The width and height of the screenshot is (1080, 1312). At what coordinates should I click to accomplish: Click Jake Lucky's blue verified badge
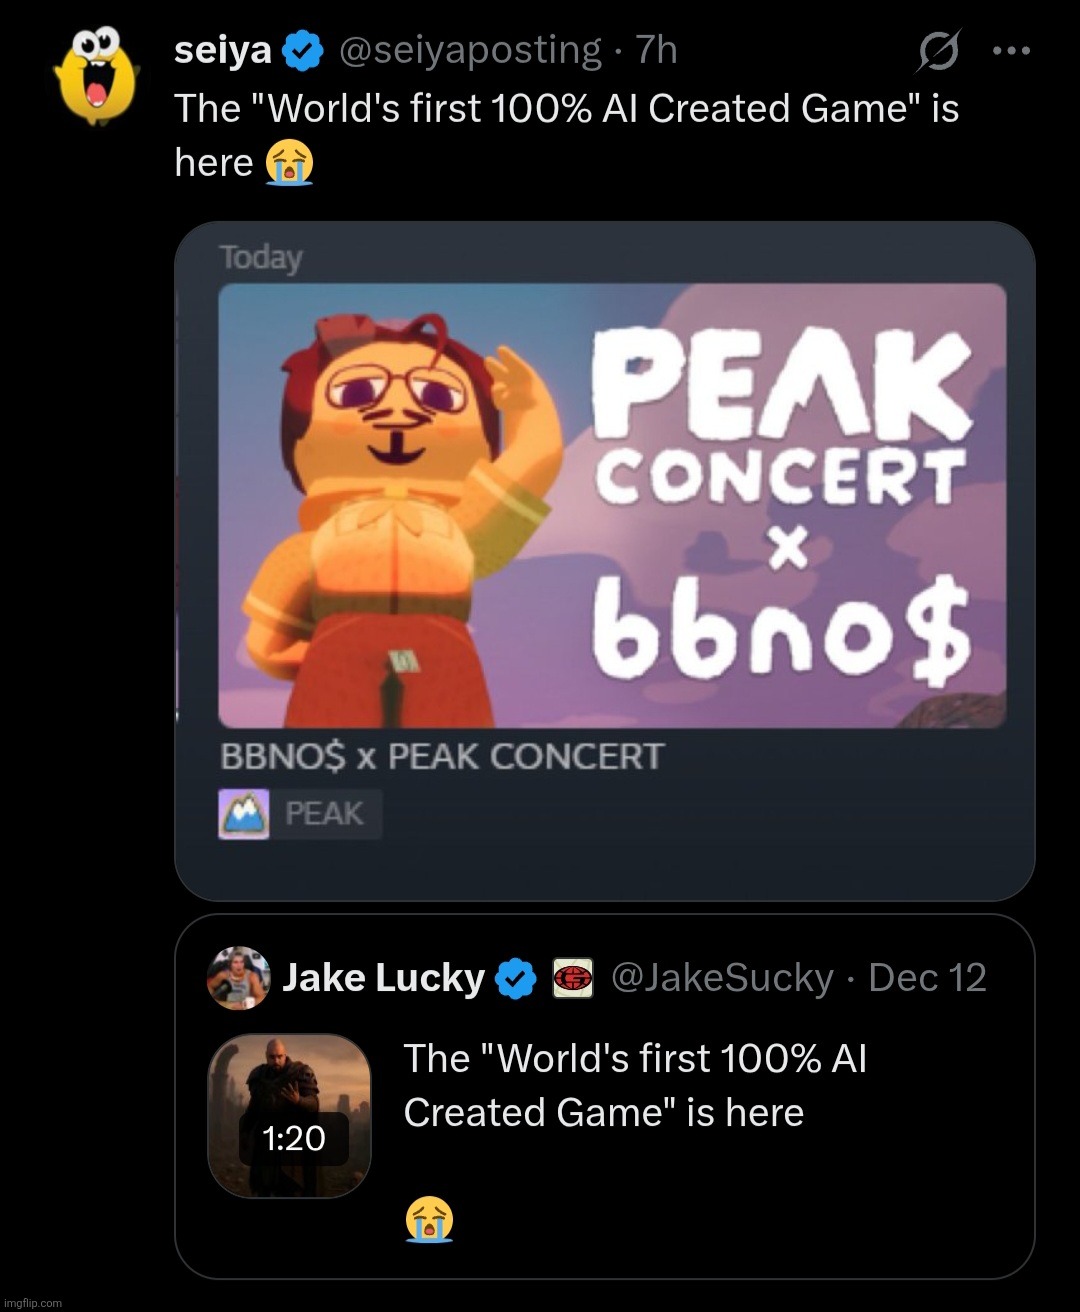point(516,978)
